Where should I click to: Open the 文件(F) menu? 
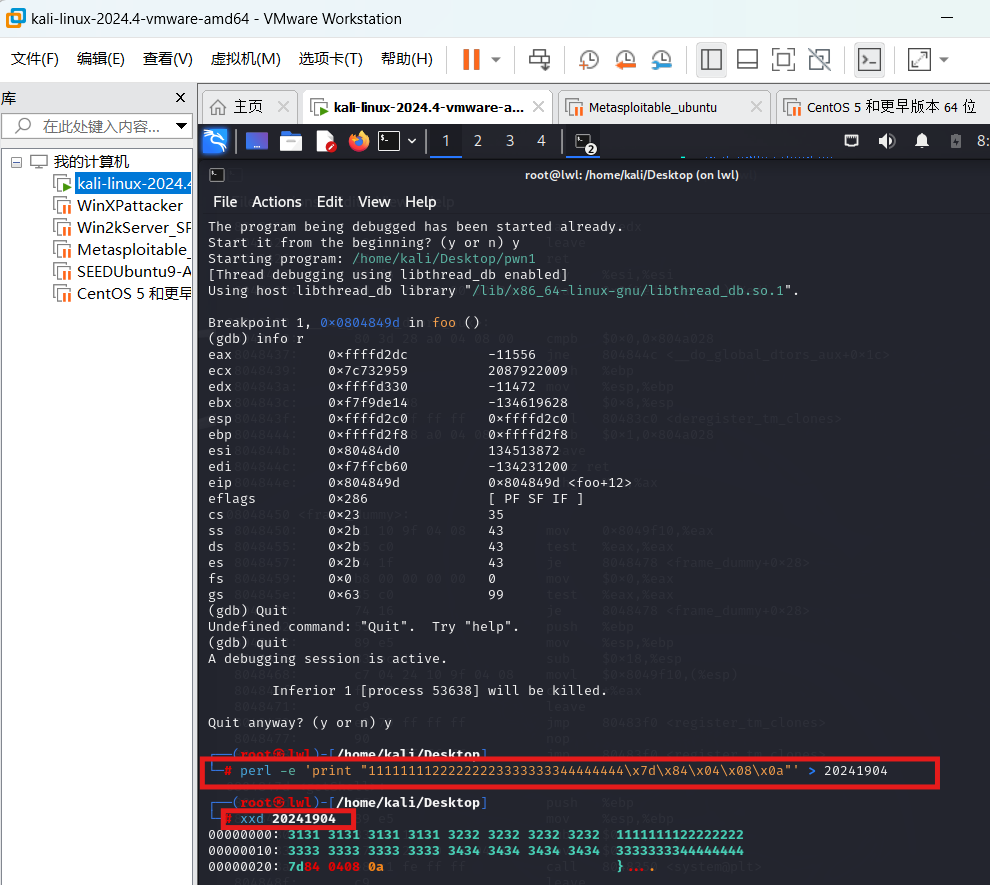click(35, 59)
